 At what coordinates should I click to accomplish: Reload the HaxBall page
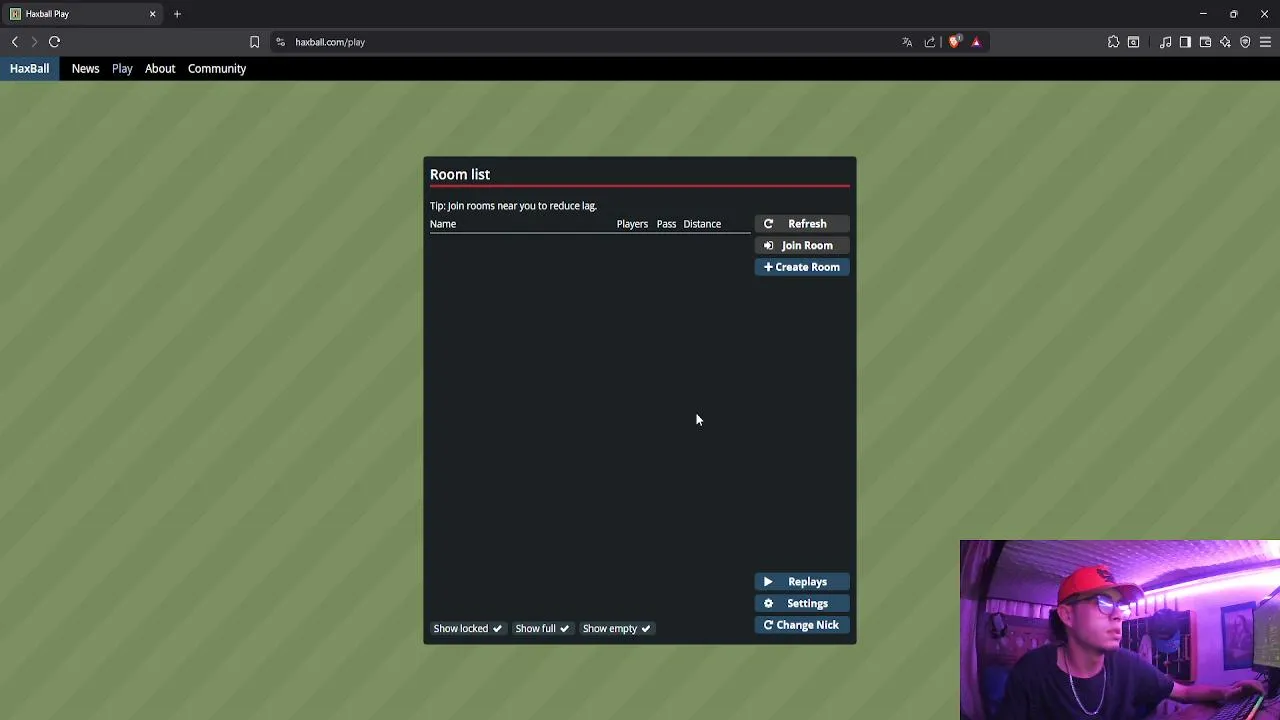[x=55, y=42]
